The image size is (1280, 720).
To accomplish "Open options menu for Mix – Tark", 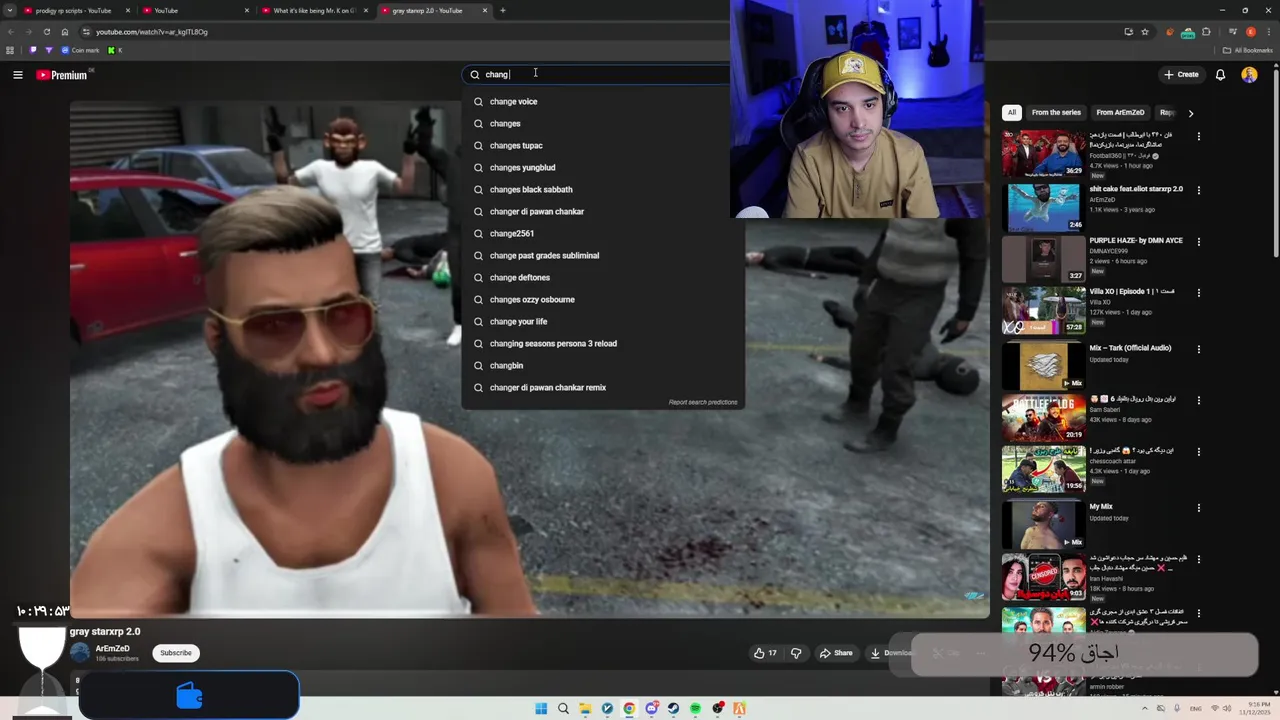I will click(x=1199, y=349).
